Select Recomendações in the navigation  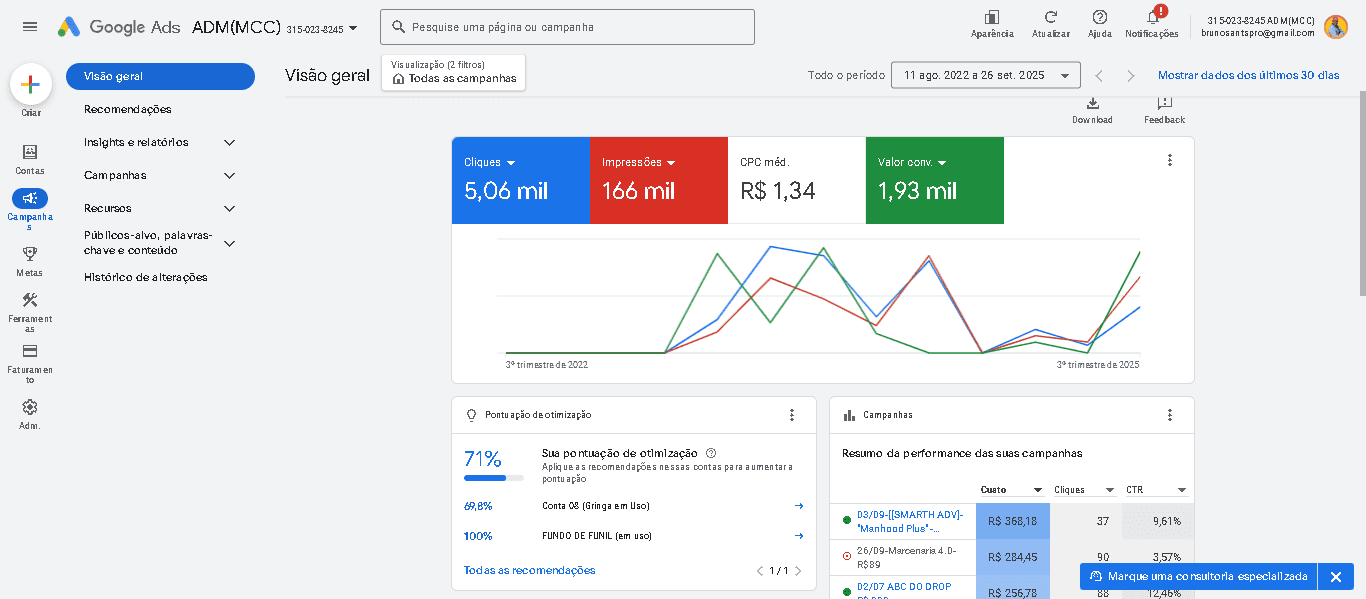[128, 110]
